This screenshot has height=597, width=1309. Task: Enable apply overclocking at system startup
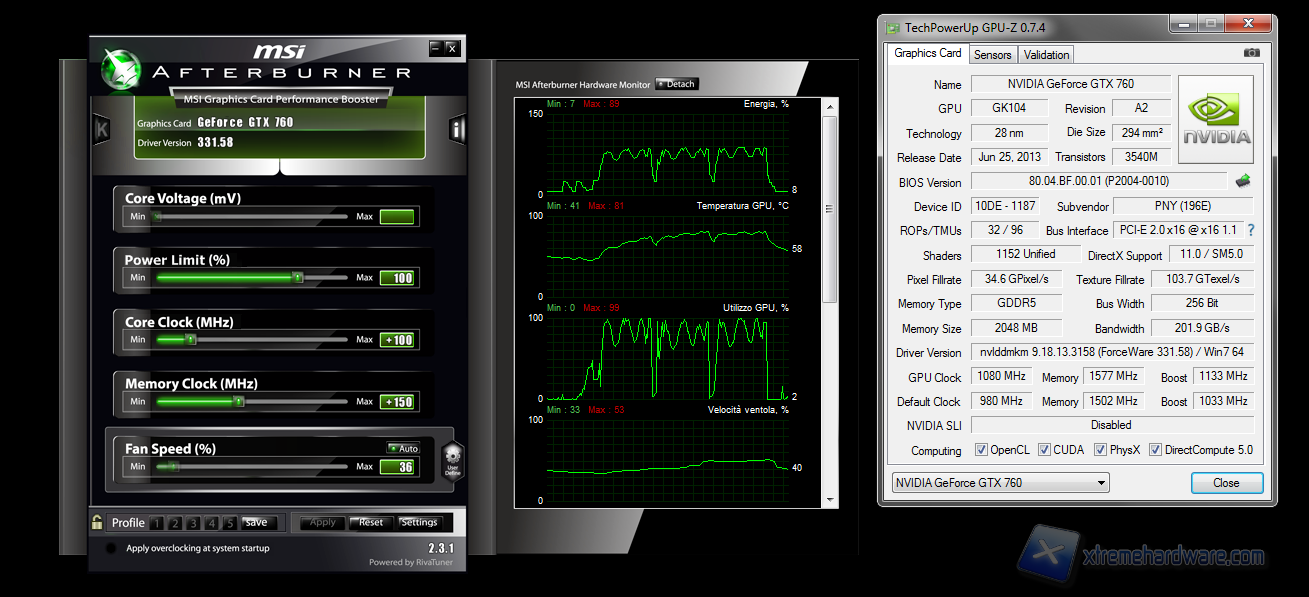(108, 547)
